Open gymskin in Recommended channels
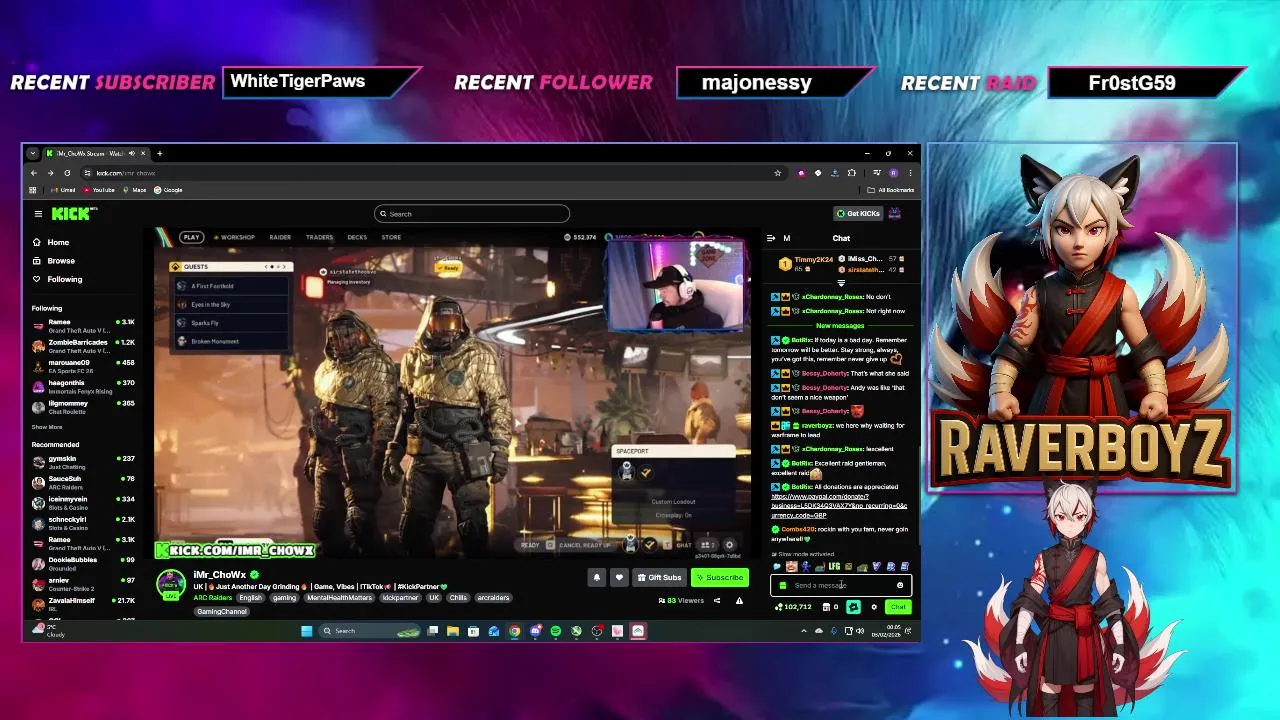The width and height of the screenshot is (1280, 720). click(x=84, y=462)
